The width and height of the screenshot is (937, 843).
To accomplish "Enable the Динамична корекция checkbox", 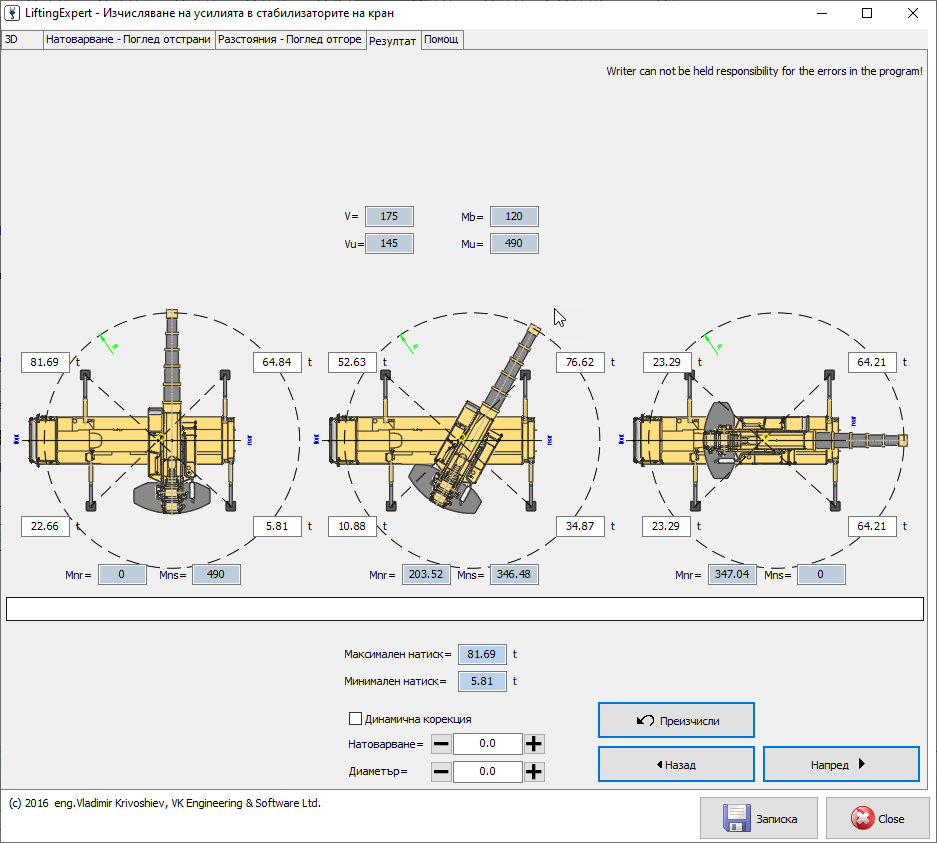I will [355, 718].
